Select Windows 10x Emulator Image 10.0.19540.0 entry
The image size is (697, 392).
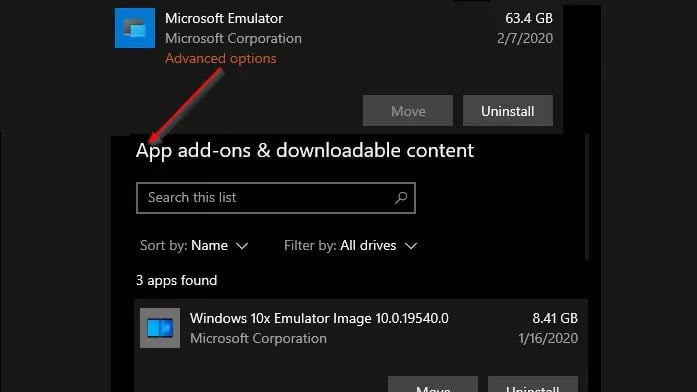[361, 346]
